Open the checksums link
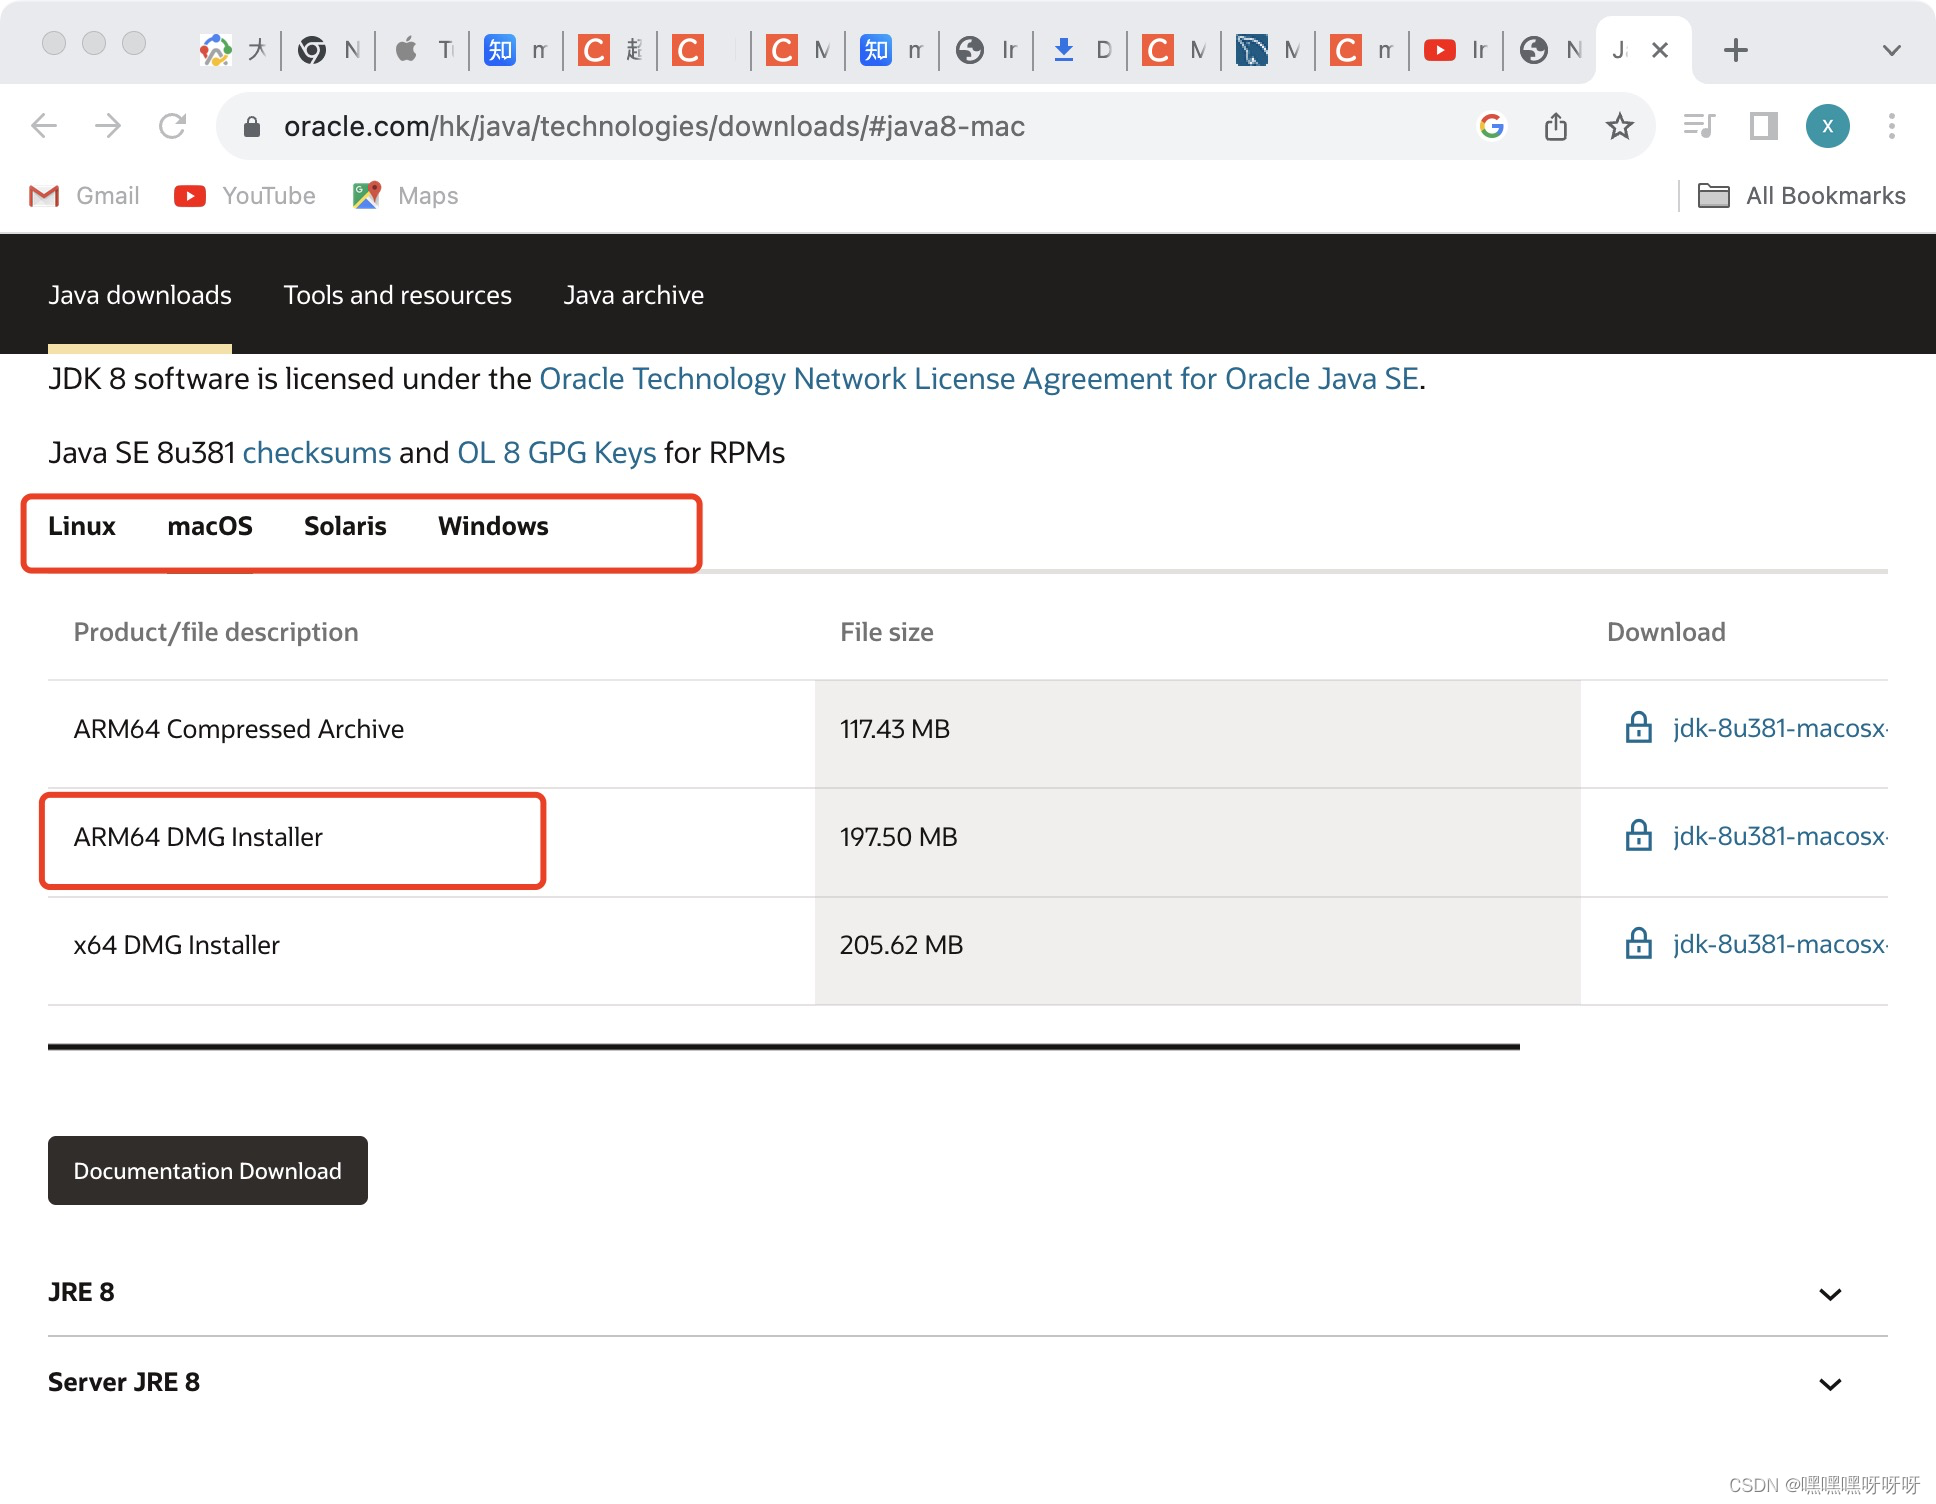The height and width of the screenshot is (1504, 1936). click(316, 453)
